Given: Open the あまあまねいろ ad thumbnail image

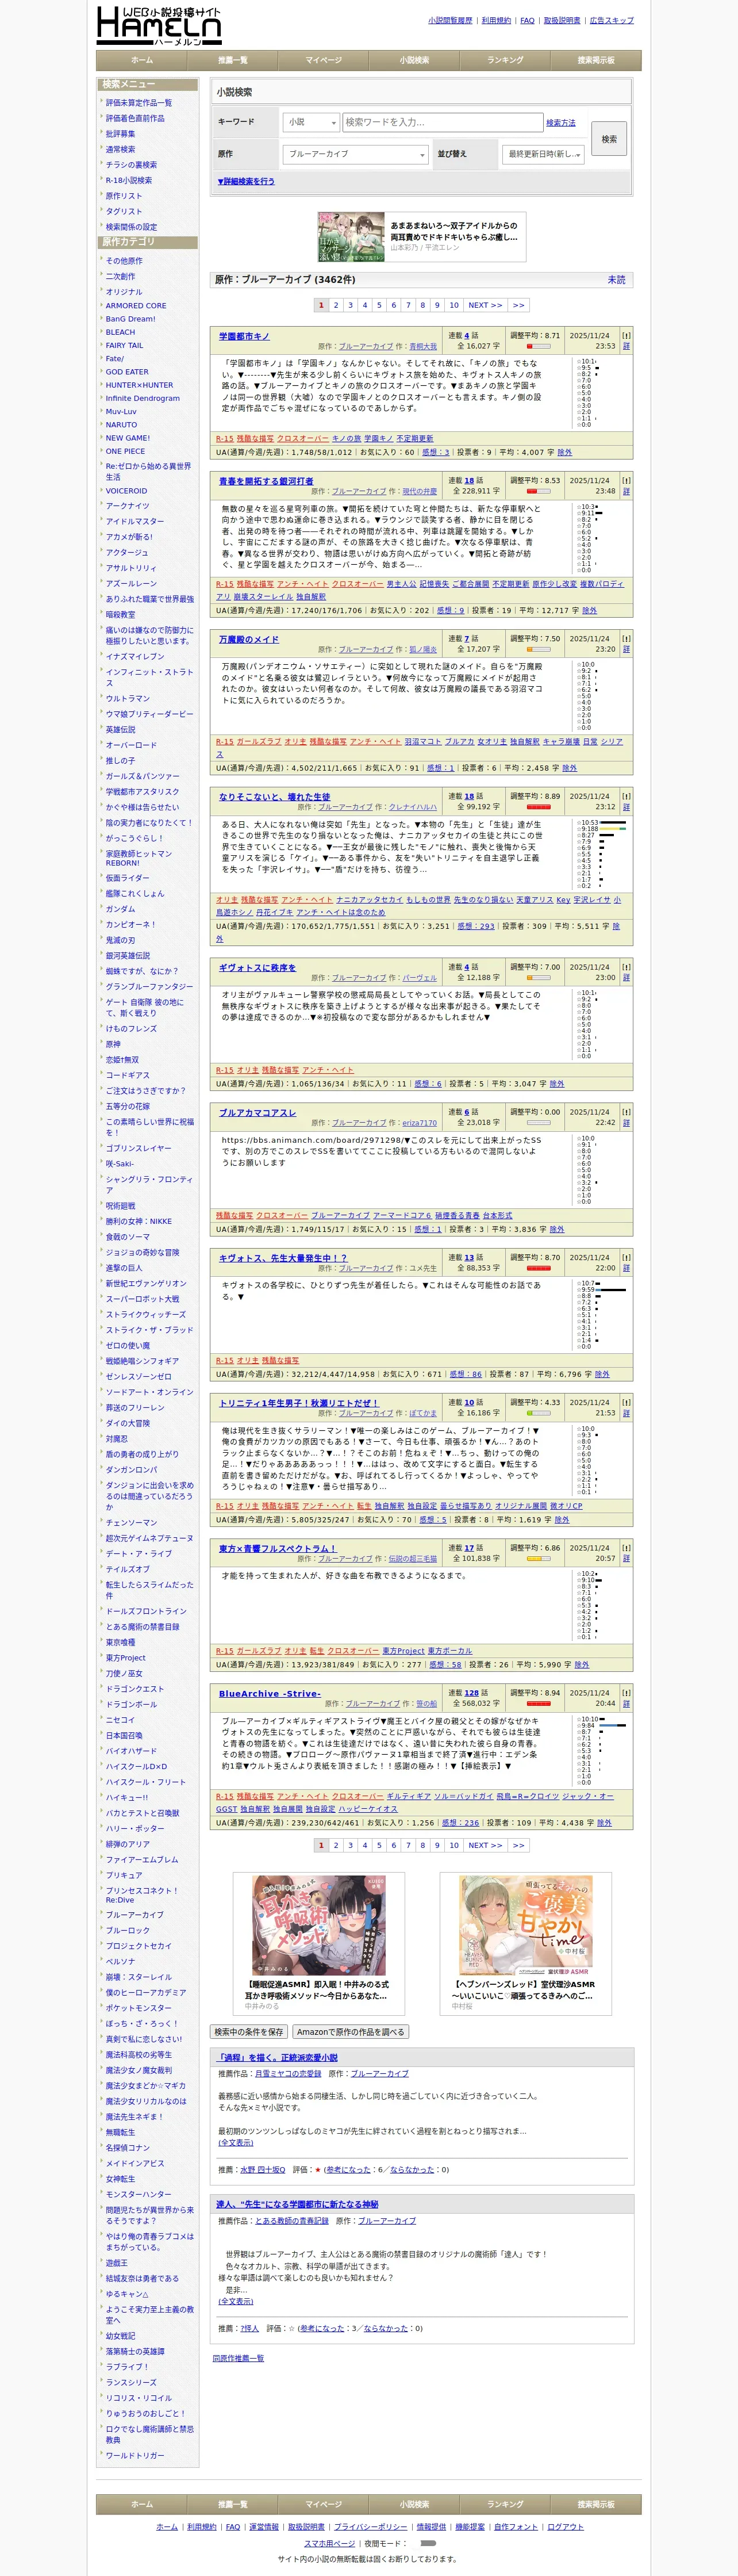Looking at the screenshot, I should 351,237.
